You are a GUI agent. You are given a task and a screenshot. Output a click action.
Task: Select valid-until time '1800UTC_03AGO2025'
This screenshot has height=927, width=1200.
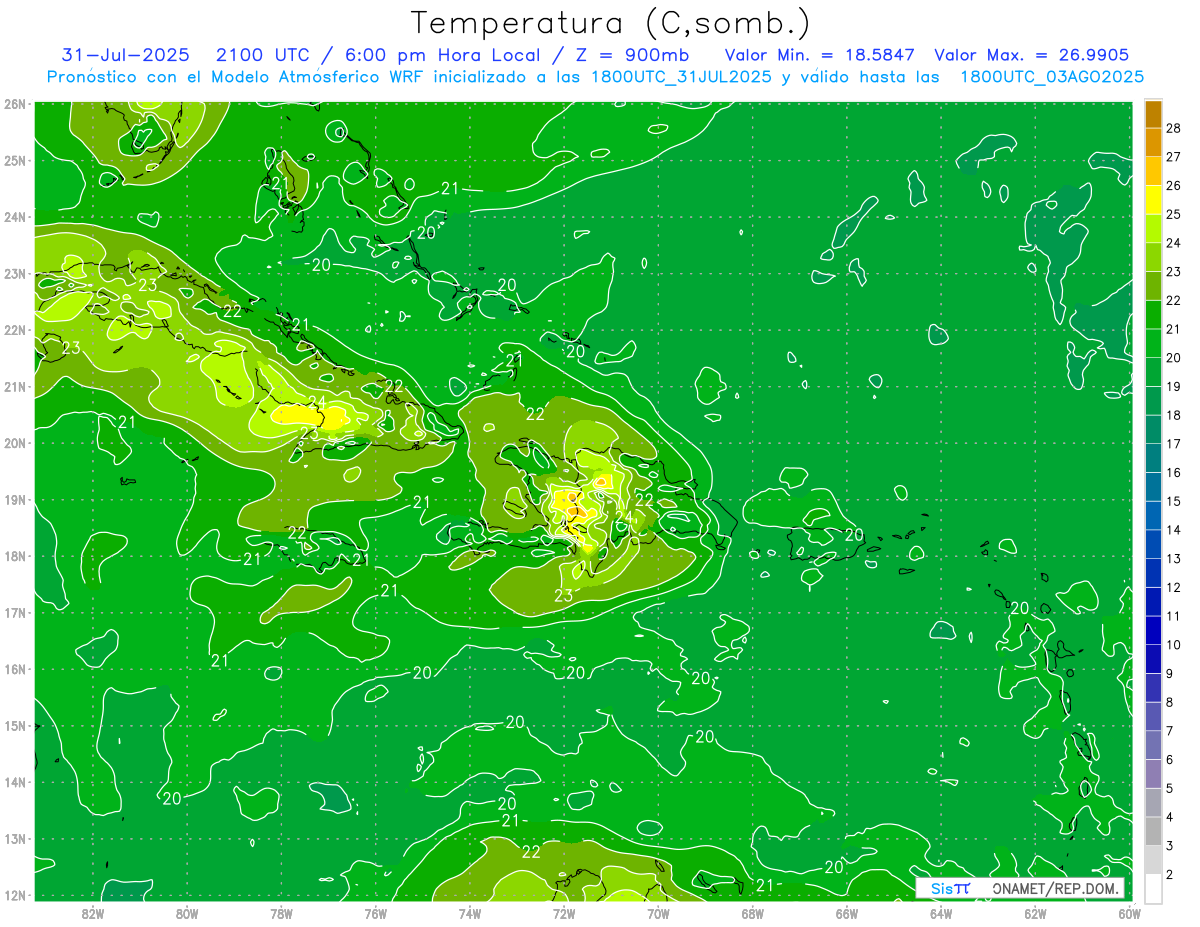click(1052, 77)
